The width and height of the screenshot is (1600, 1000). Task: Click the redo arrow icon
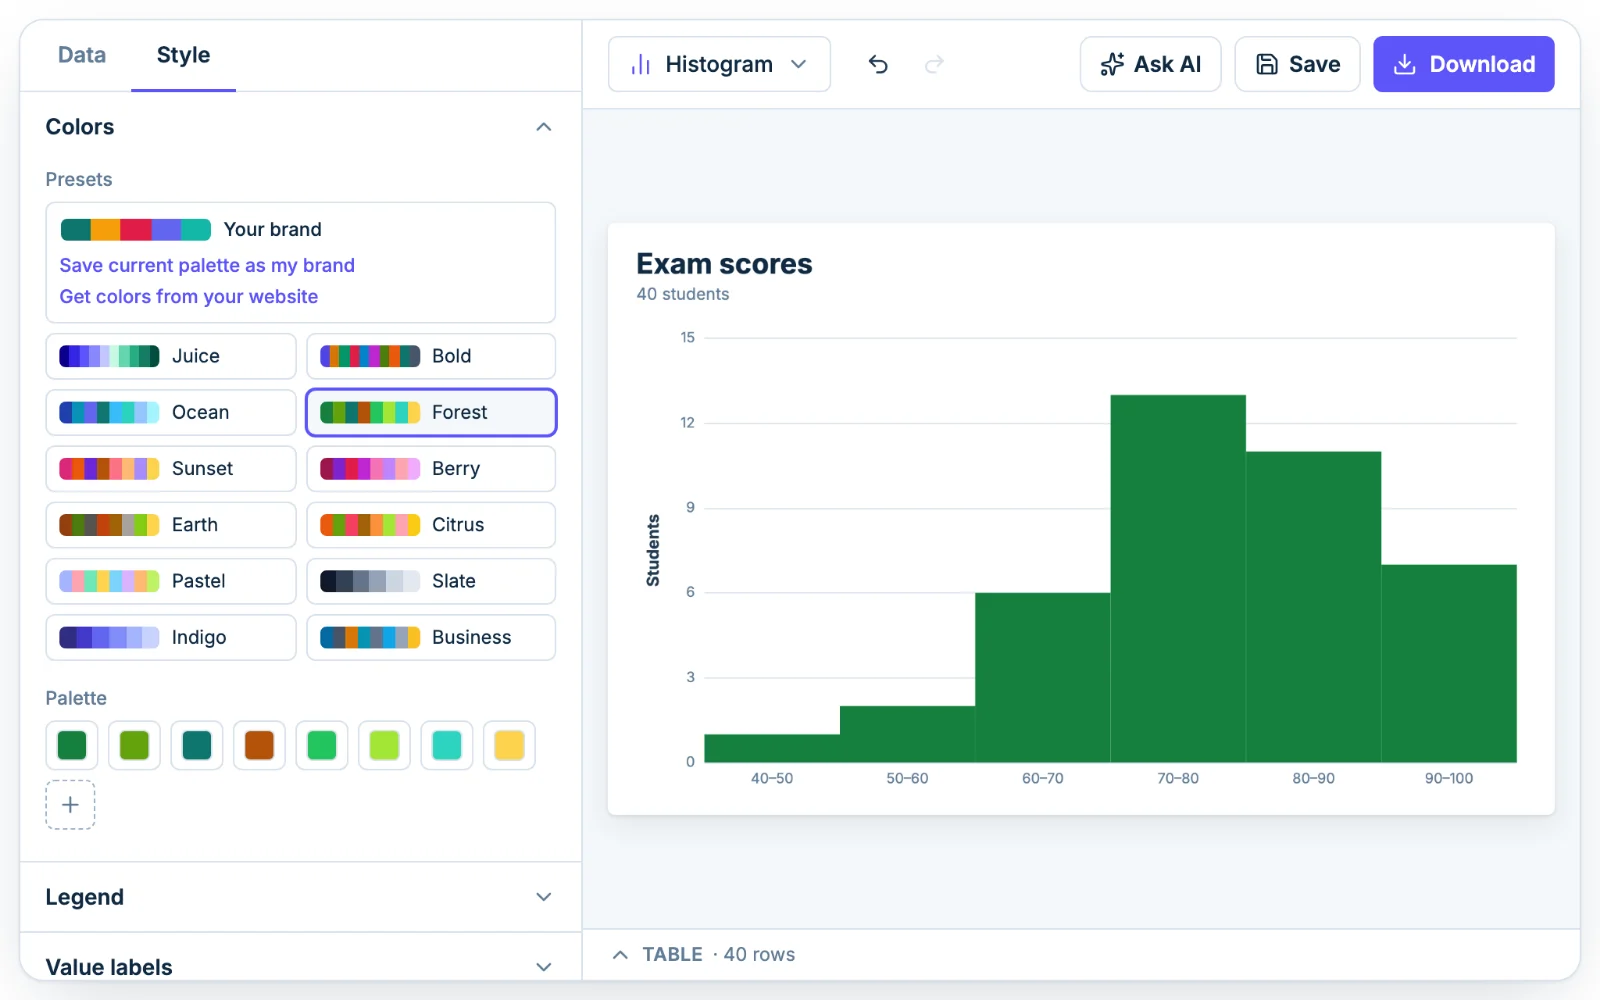coord(934,65)
